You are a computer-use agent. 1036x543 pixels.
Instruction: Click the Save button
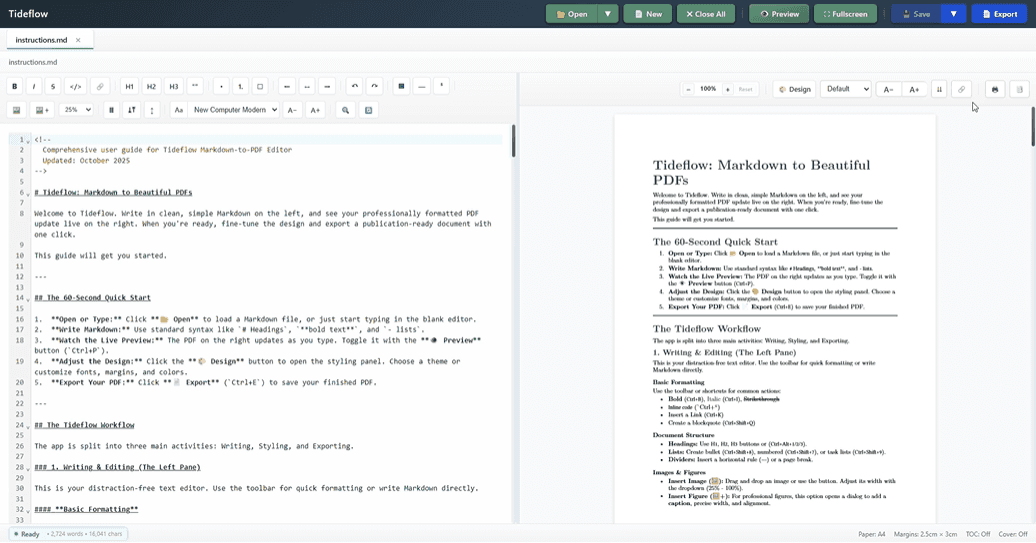916,14
